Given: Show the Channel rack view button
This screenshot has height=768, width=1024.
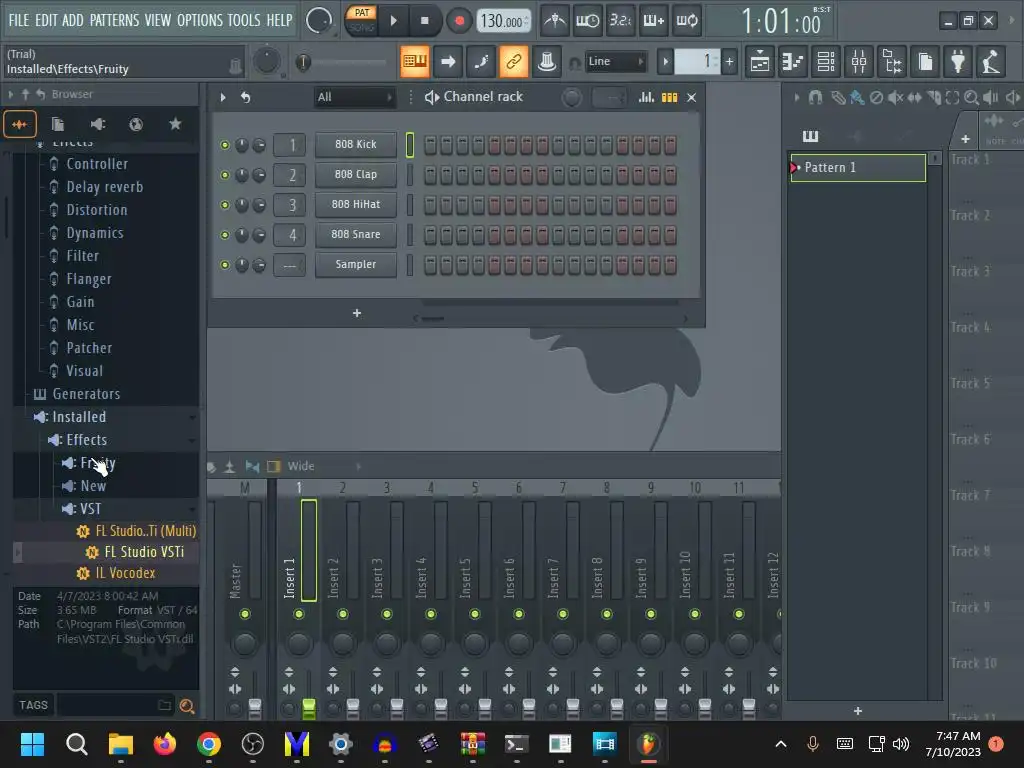Looking at the screenshot, I should [x=826, y=62].
